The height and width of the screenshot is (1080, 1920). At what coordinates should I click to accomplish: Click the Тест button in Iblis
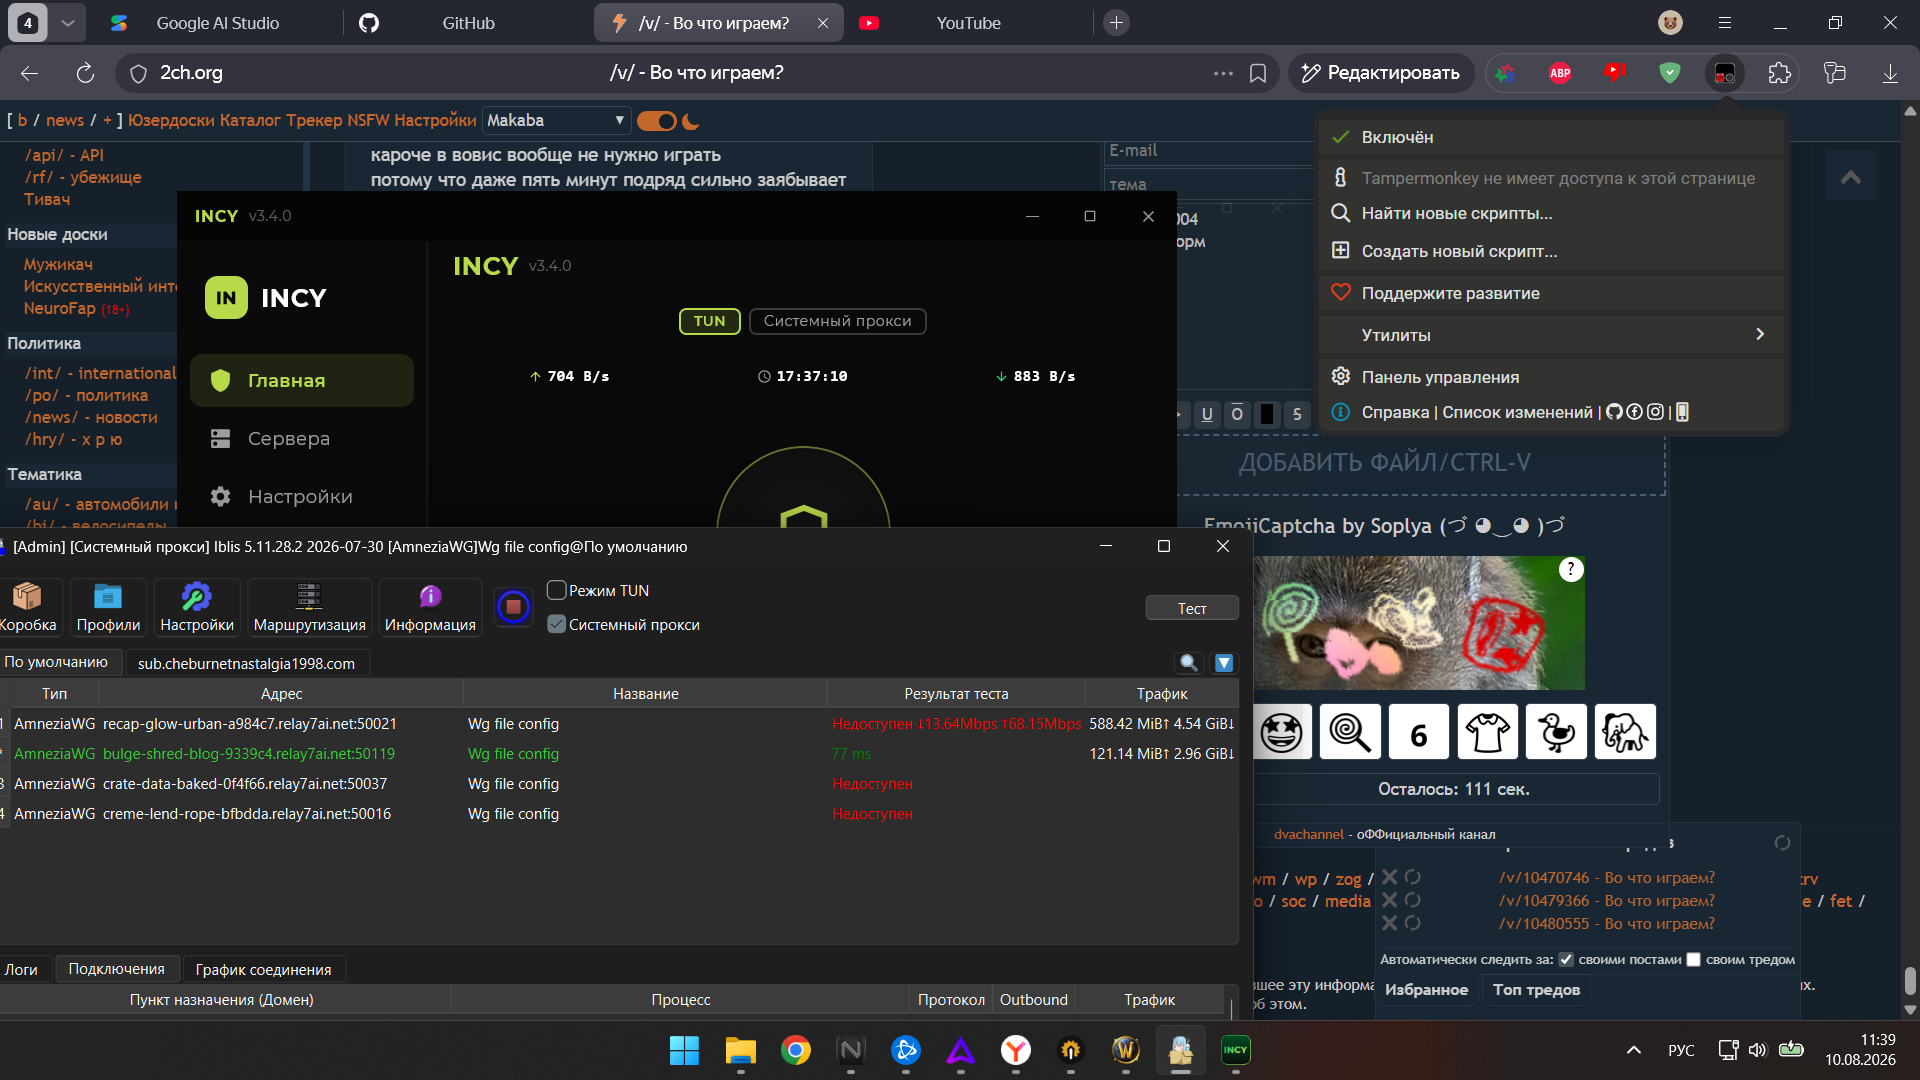pos(1192,608)
